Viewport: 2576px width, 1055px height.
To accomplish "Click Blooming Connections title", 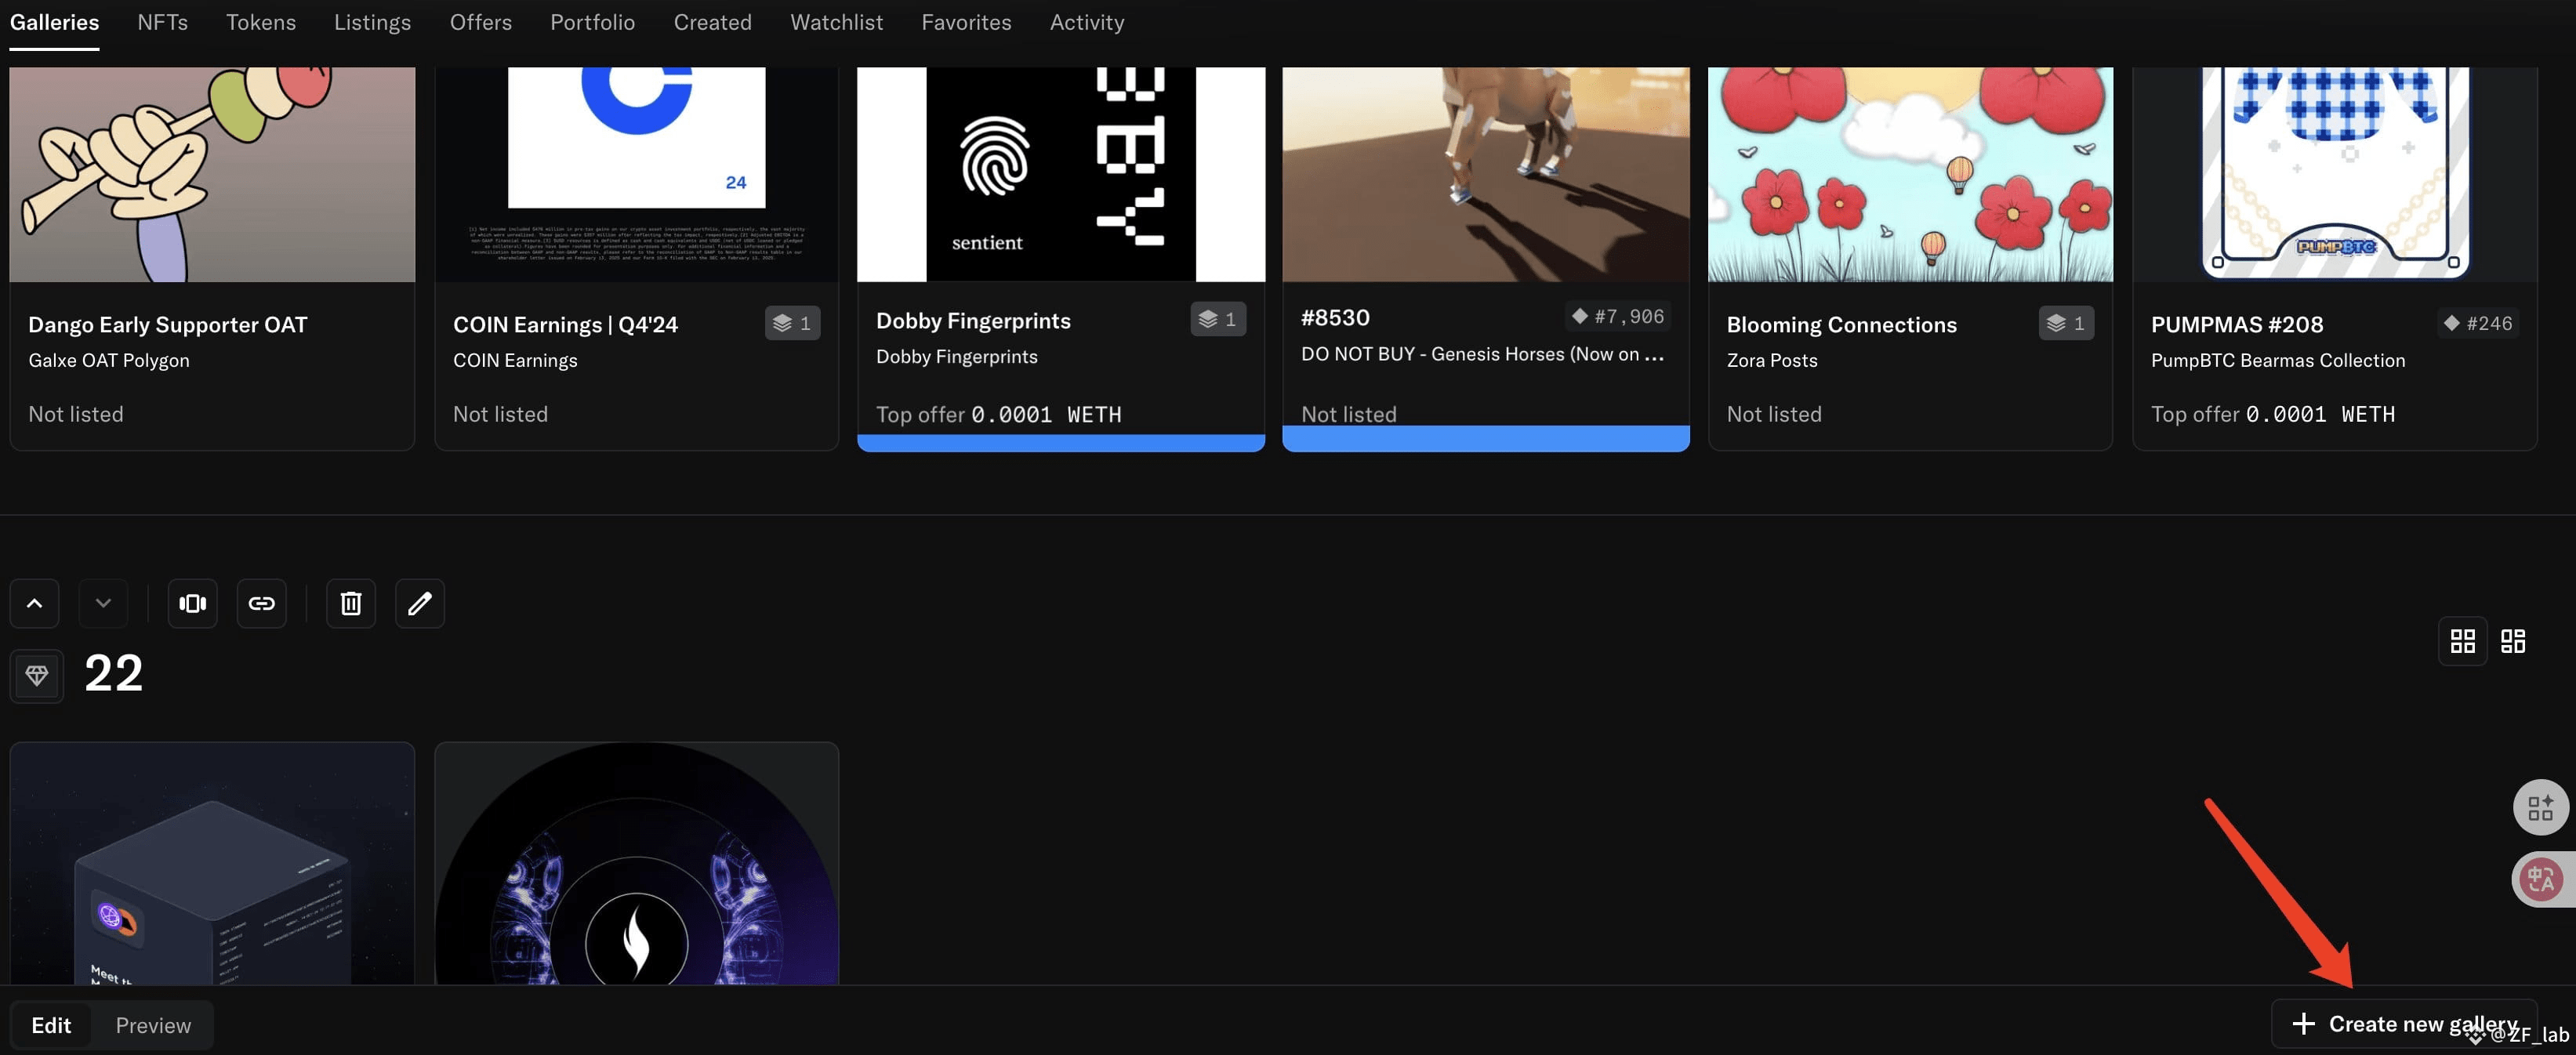I will tap(1842, 324).
